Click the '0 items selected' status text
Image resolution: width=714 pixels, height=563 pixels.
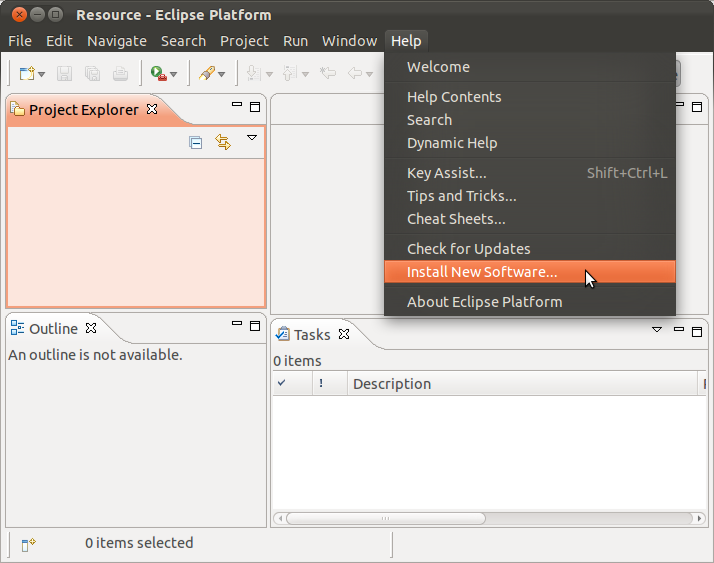pos(139,543)
